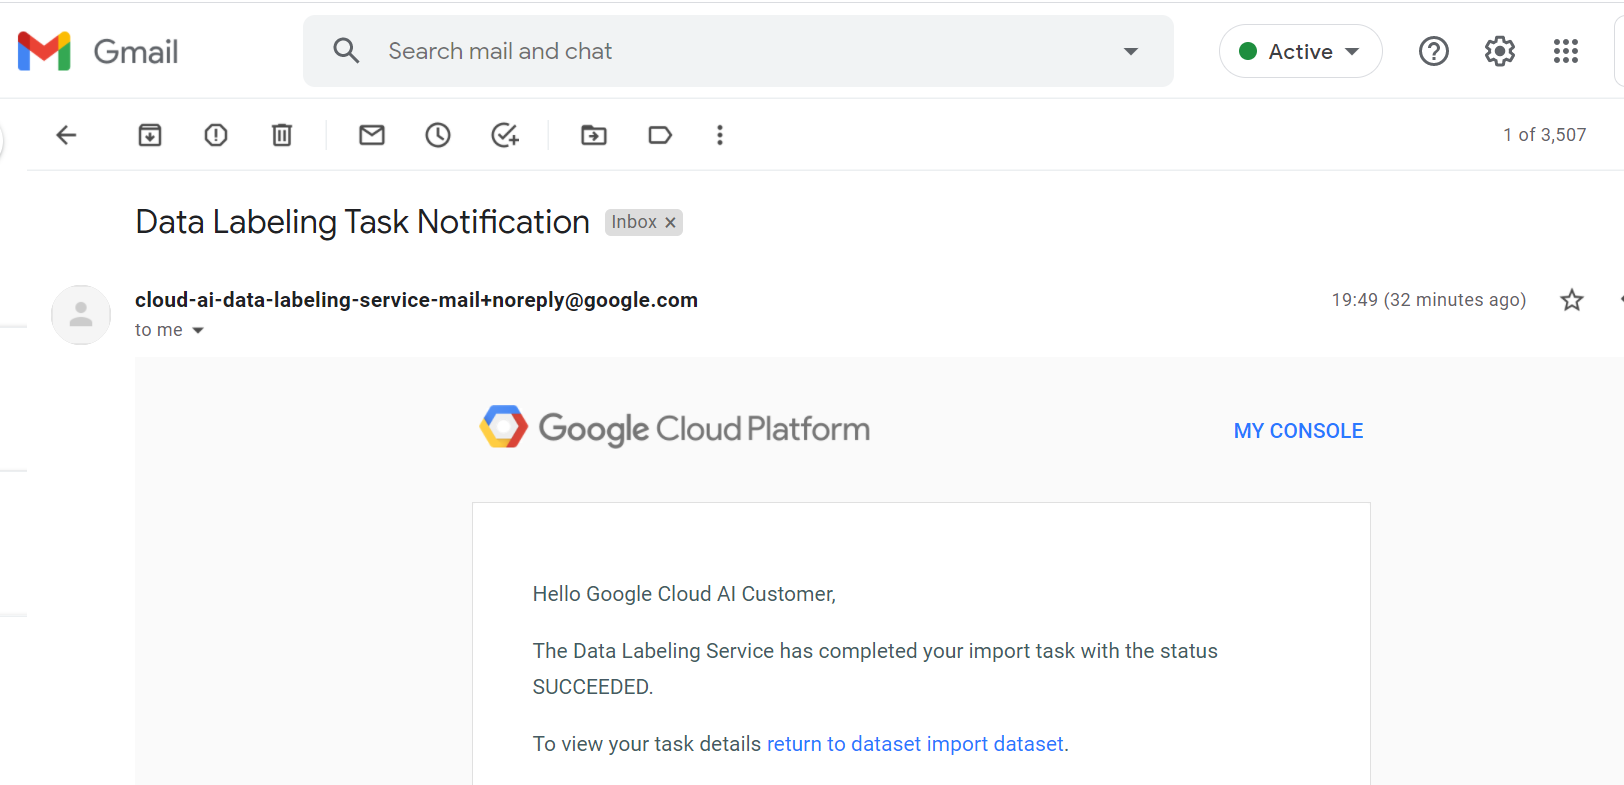This screenshot has width=1624, height=785.
Task: Open the Google apps grid
Action: coord(1566,51)
